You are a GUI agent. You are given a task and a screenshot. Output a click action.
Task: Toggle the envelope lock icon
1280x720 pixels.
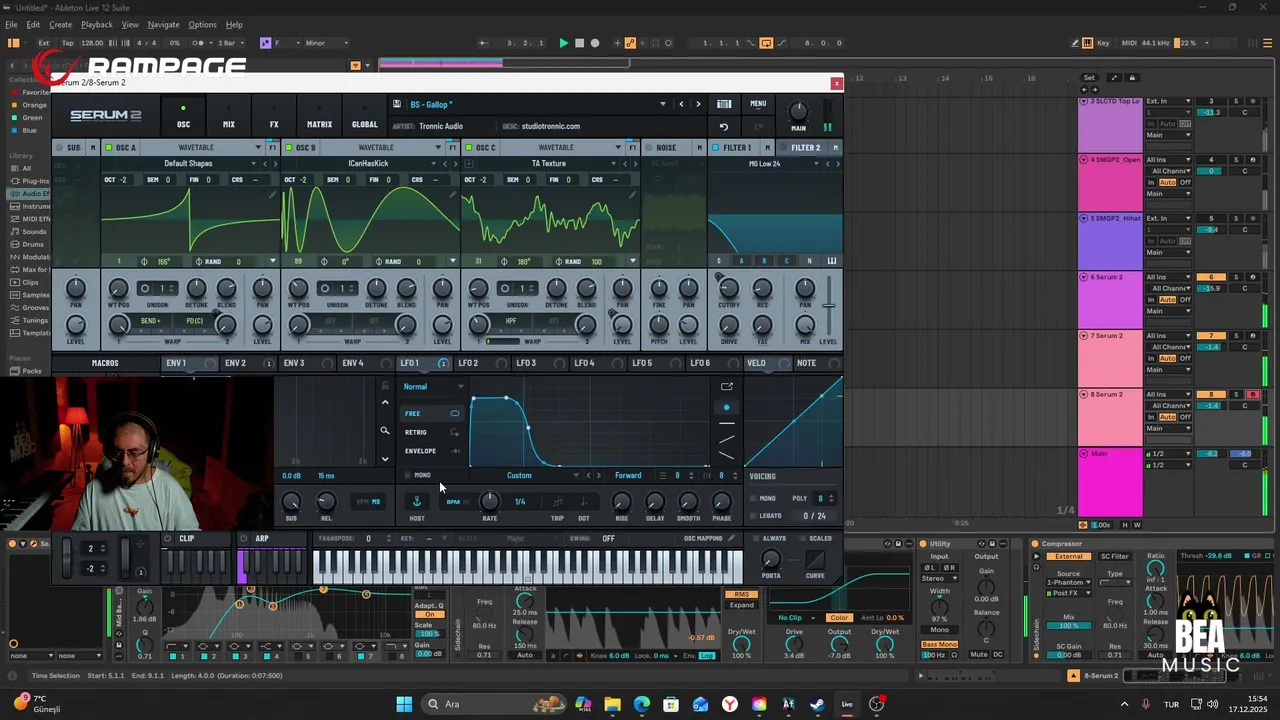[384, 386]
